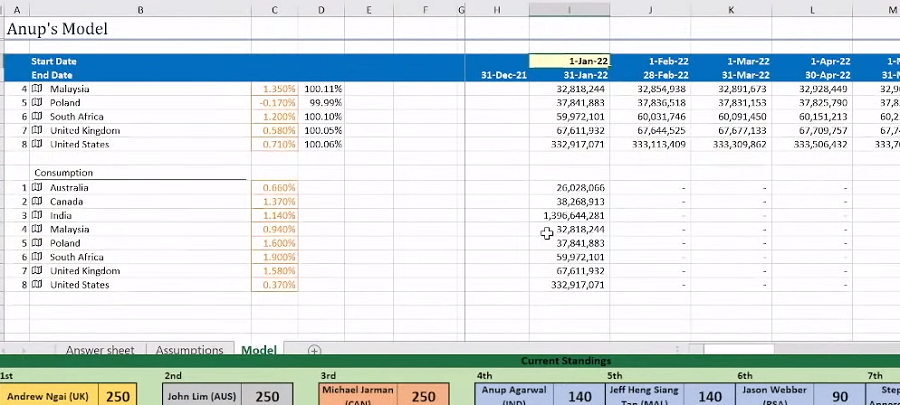Click South Africa's map icon under Consumption

37,258
